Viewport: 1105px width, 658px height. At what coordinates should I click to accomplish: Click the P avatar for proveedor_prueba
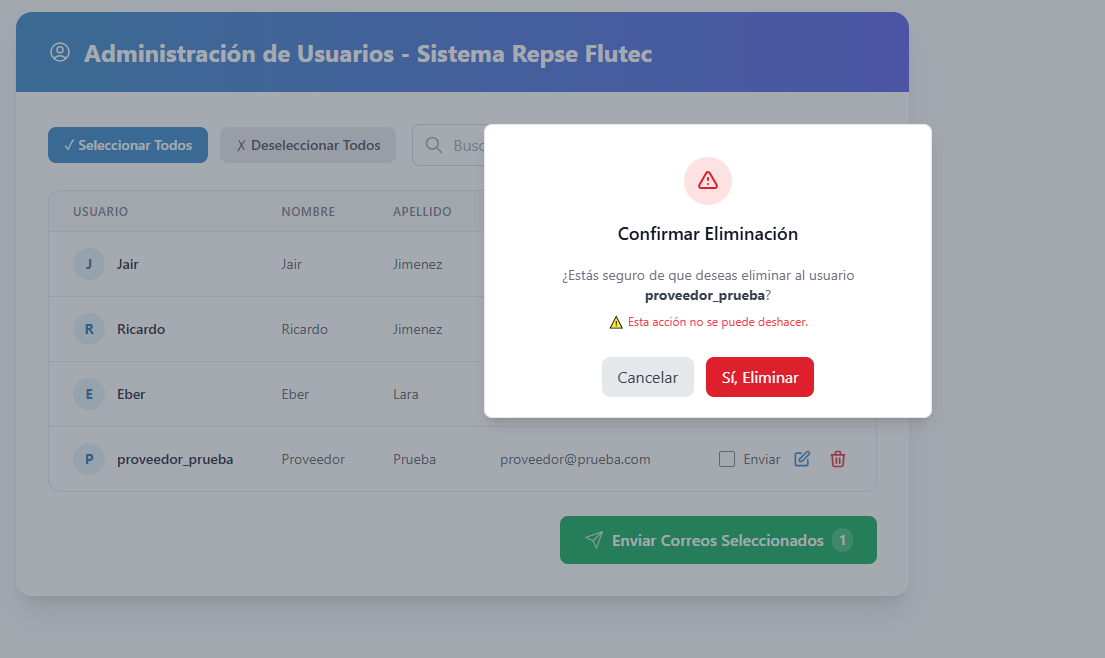tap(89, 459)
